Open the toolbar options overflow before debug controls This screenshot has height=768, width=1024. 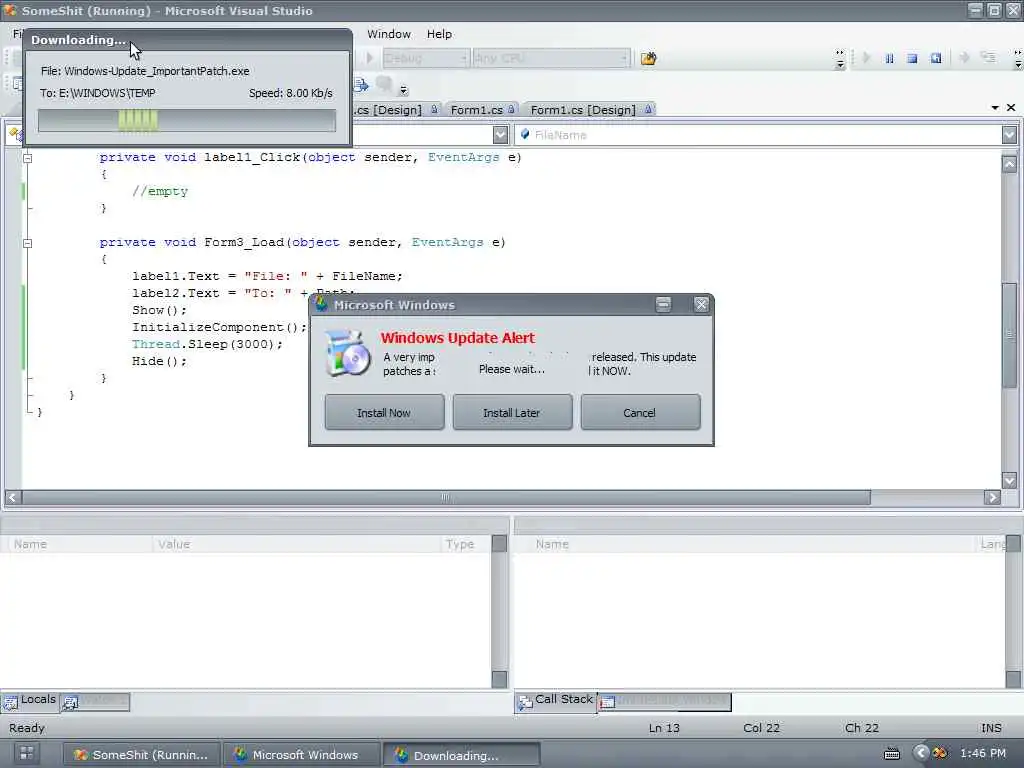[840, 59]
